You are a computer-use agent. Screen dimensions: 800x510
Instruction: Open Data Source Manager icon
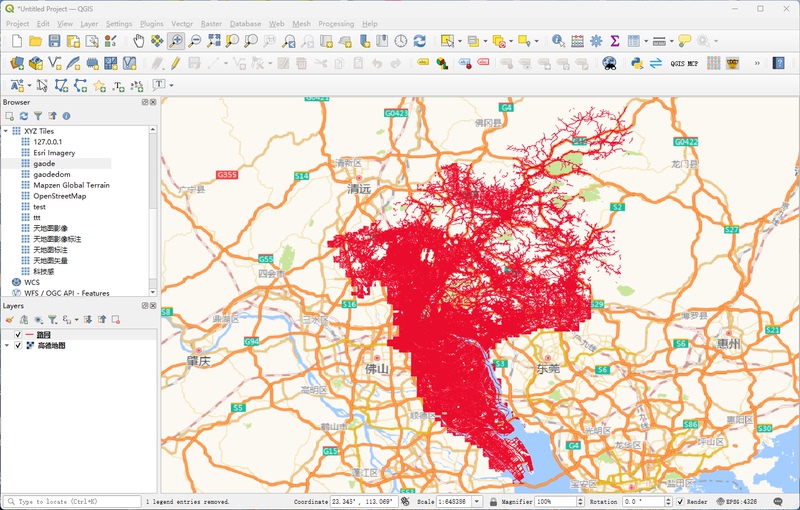click(17, 63)
